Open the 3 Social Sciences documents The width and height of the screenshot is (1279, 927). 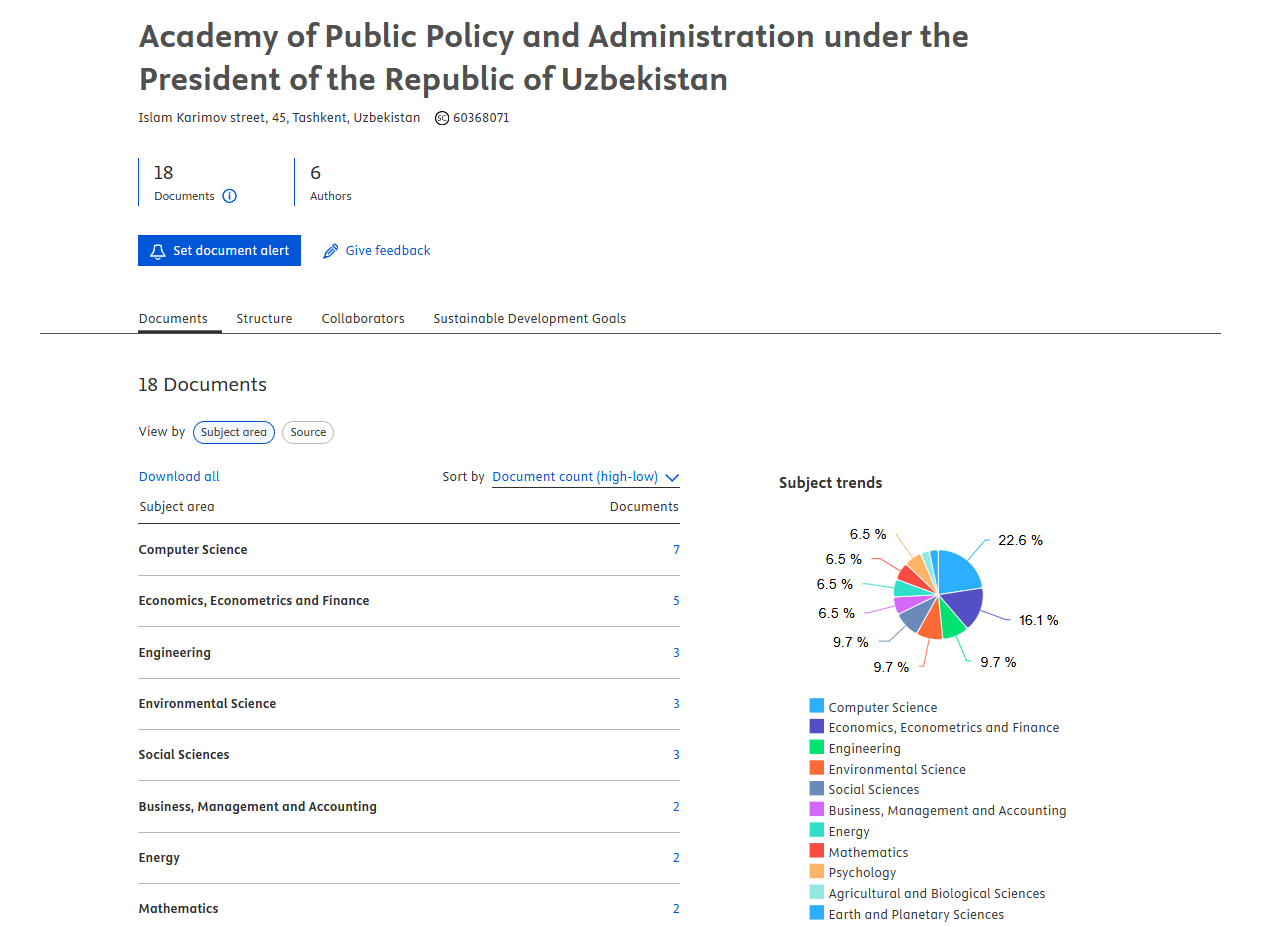(x=676, y=755)
